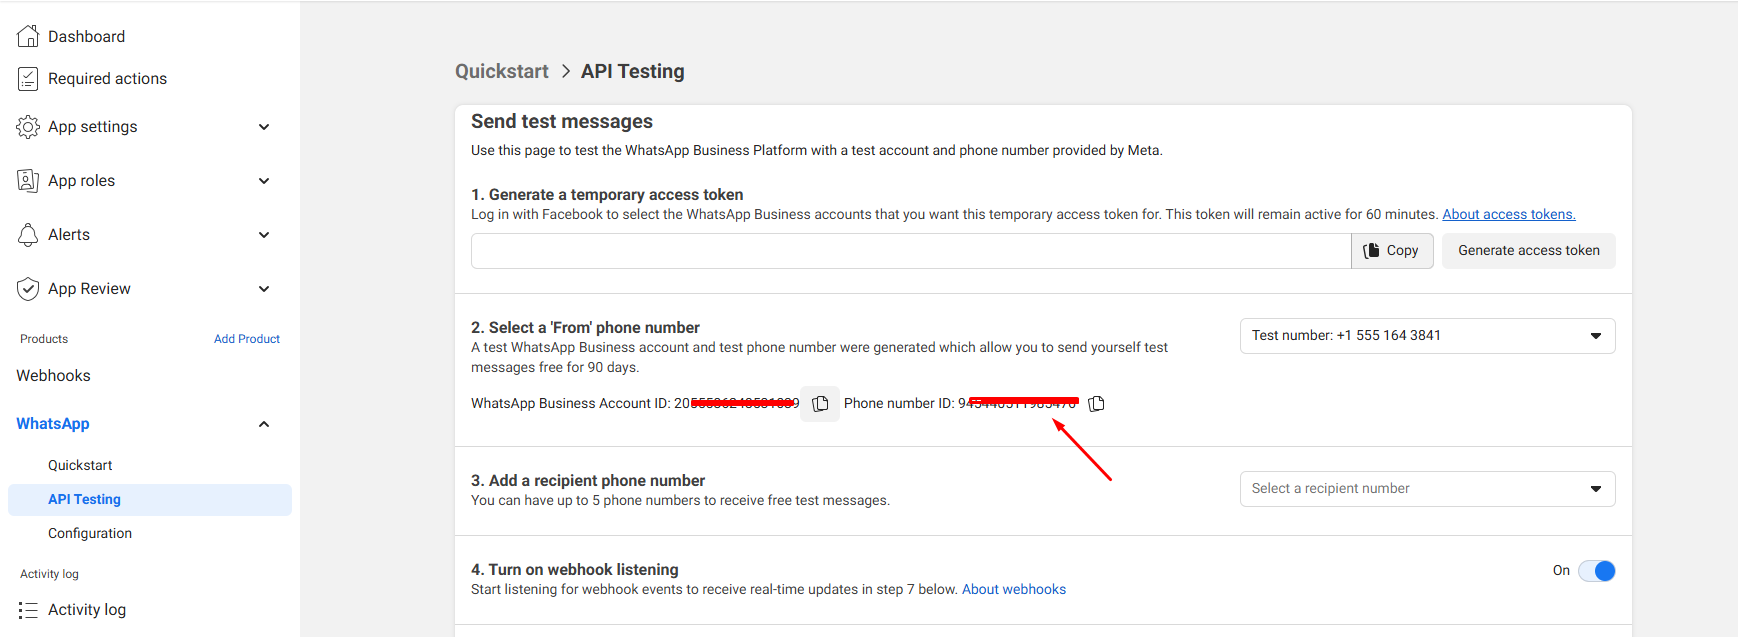Click the Dashboard home icon
The image size is (1738, 637).
click(28, 36)
